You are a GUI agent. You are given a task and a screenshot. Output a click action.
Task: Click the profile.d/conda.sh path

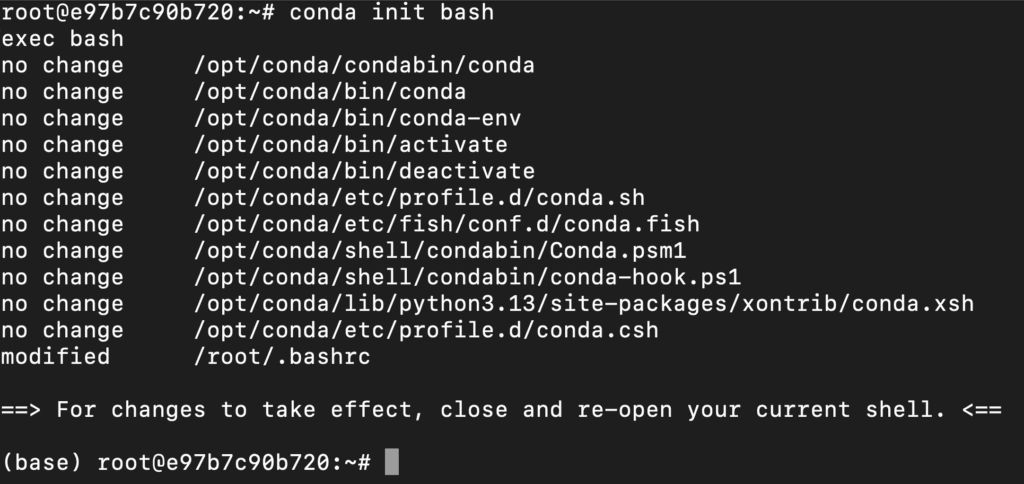(x=419, y=197)
